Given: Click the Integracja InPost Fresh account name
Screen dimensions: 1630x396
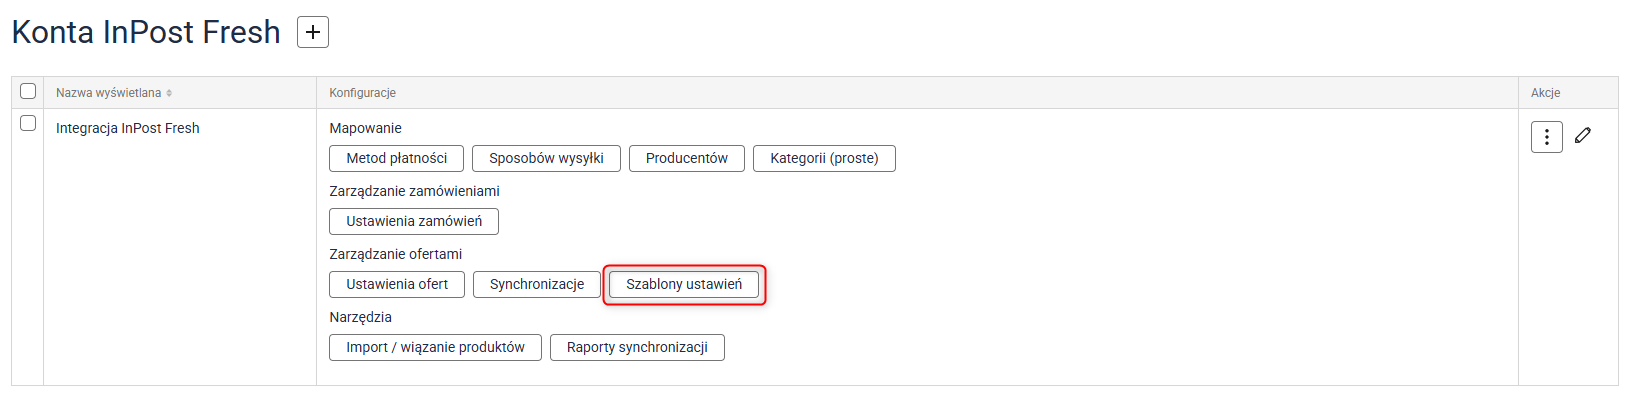Looking at the screenshot, I should point(128,128).
